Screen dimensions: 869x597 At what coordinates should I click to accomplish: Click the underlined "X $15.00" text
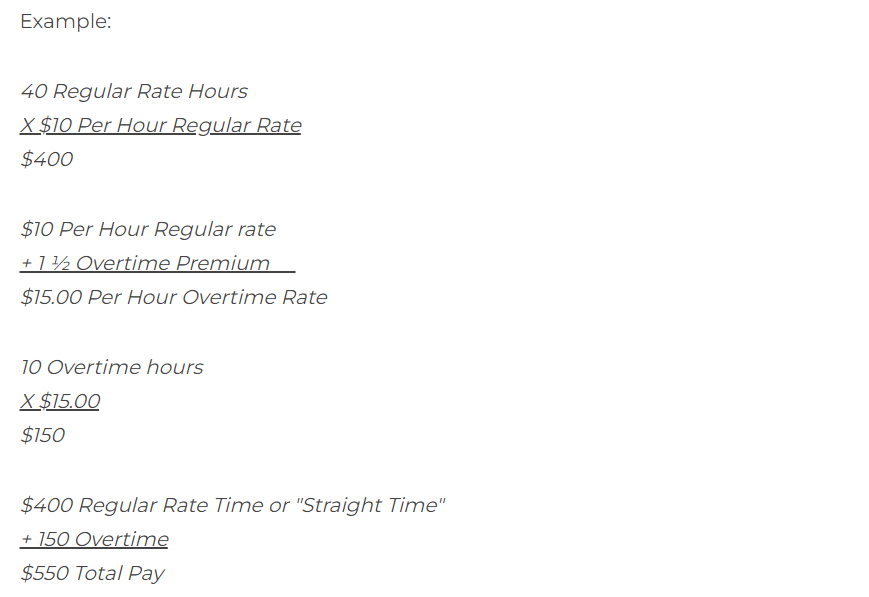pos(60,401)
